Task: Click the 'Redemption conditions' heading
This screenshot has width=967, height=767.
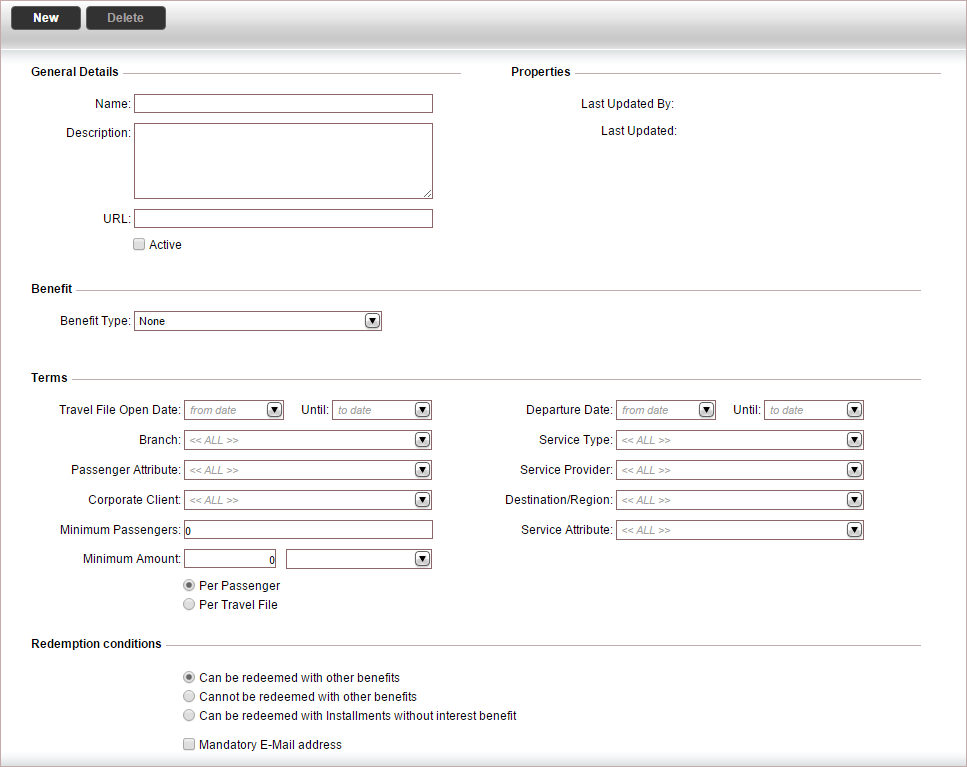Action: click(x=96, y=644)
